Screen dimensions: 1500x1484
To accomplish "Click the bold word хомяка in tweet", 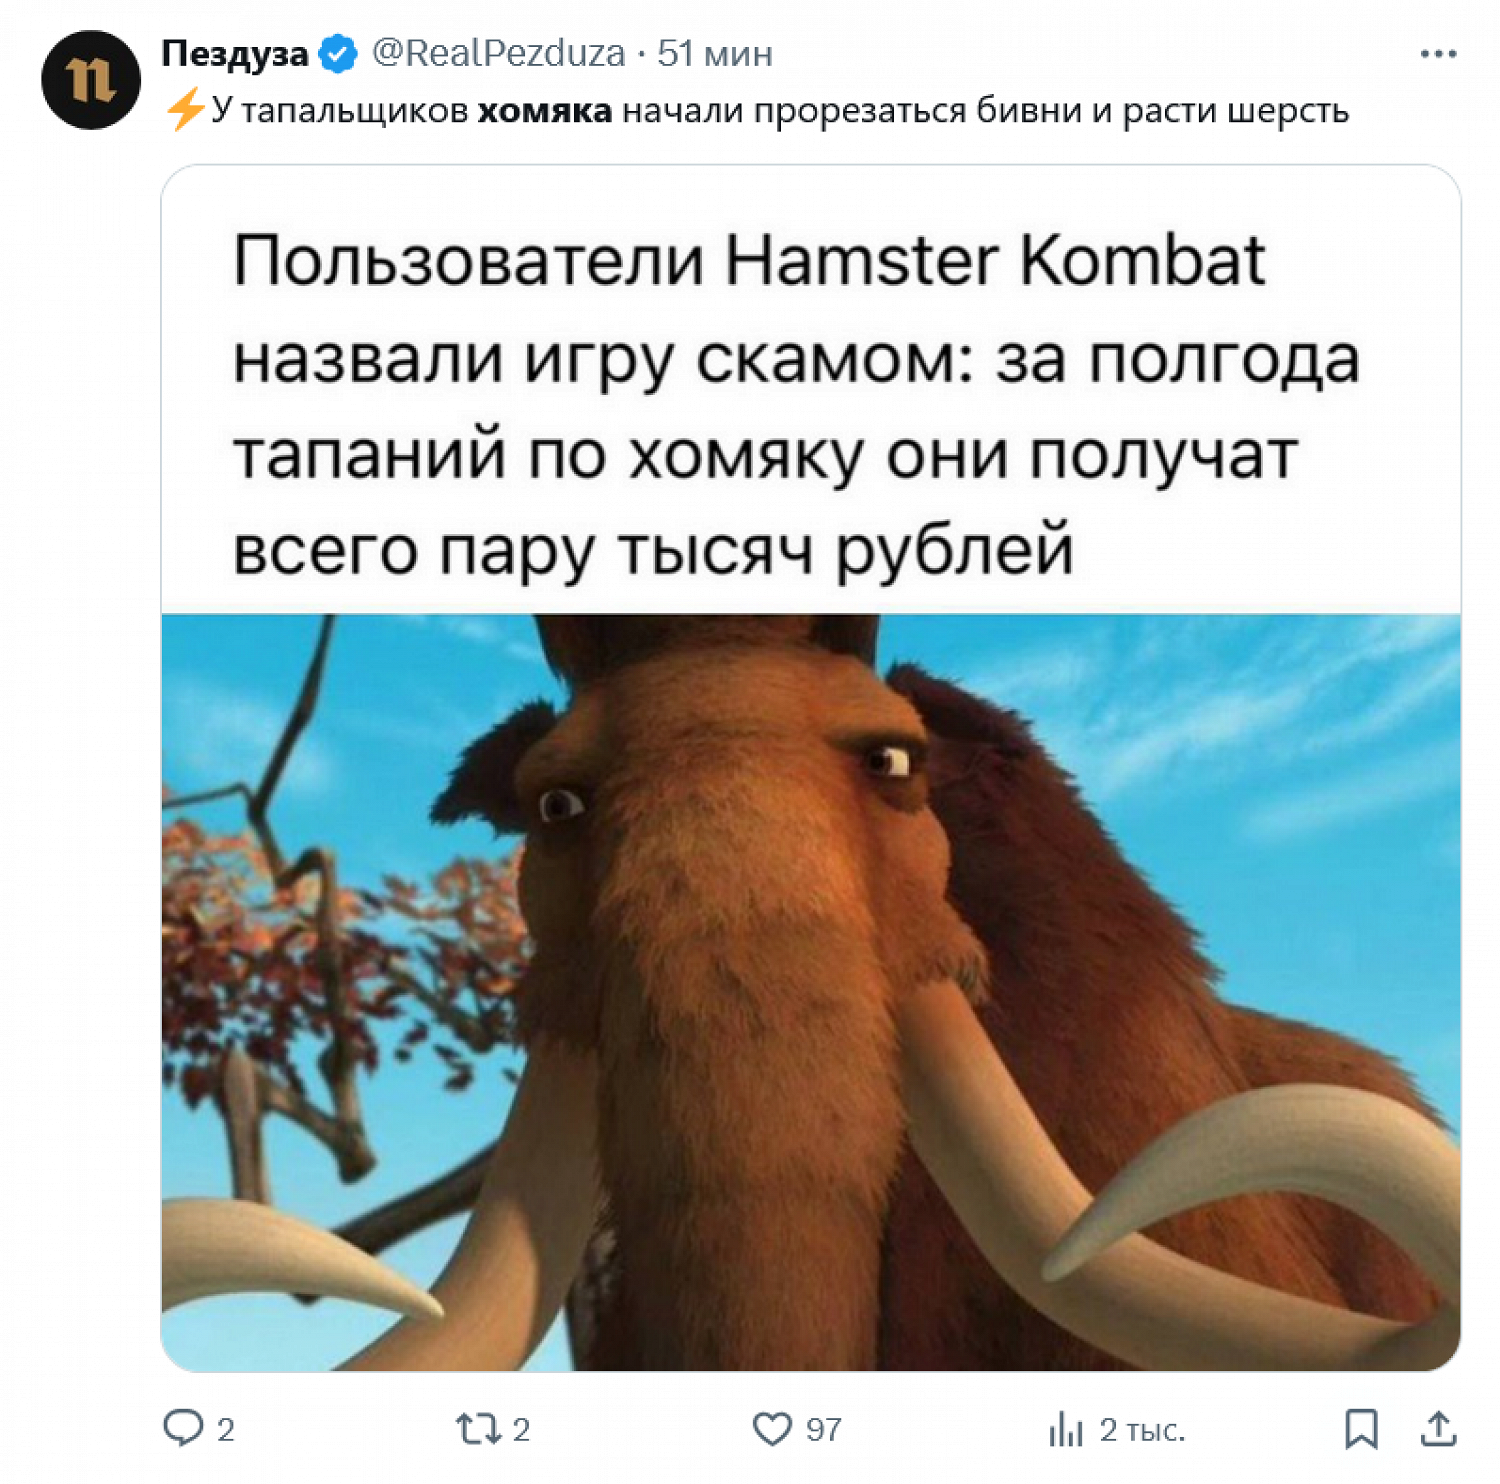I will point(545,110).
